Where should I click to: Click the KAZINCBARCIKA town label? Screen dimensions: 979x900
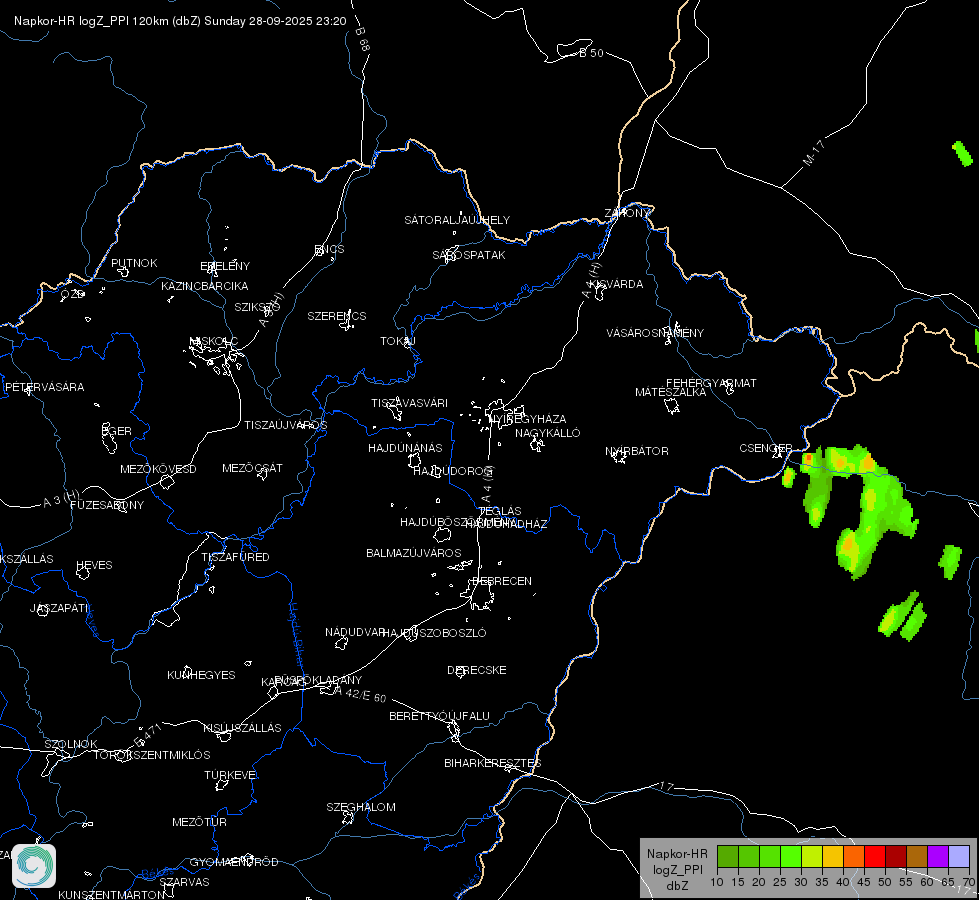[205, 286]
